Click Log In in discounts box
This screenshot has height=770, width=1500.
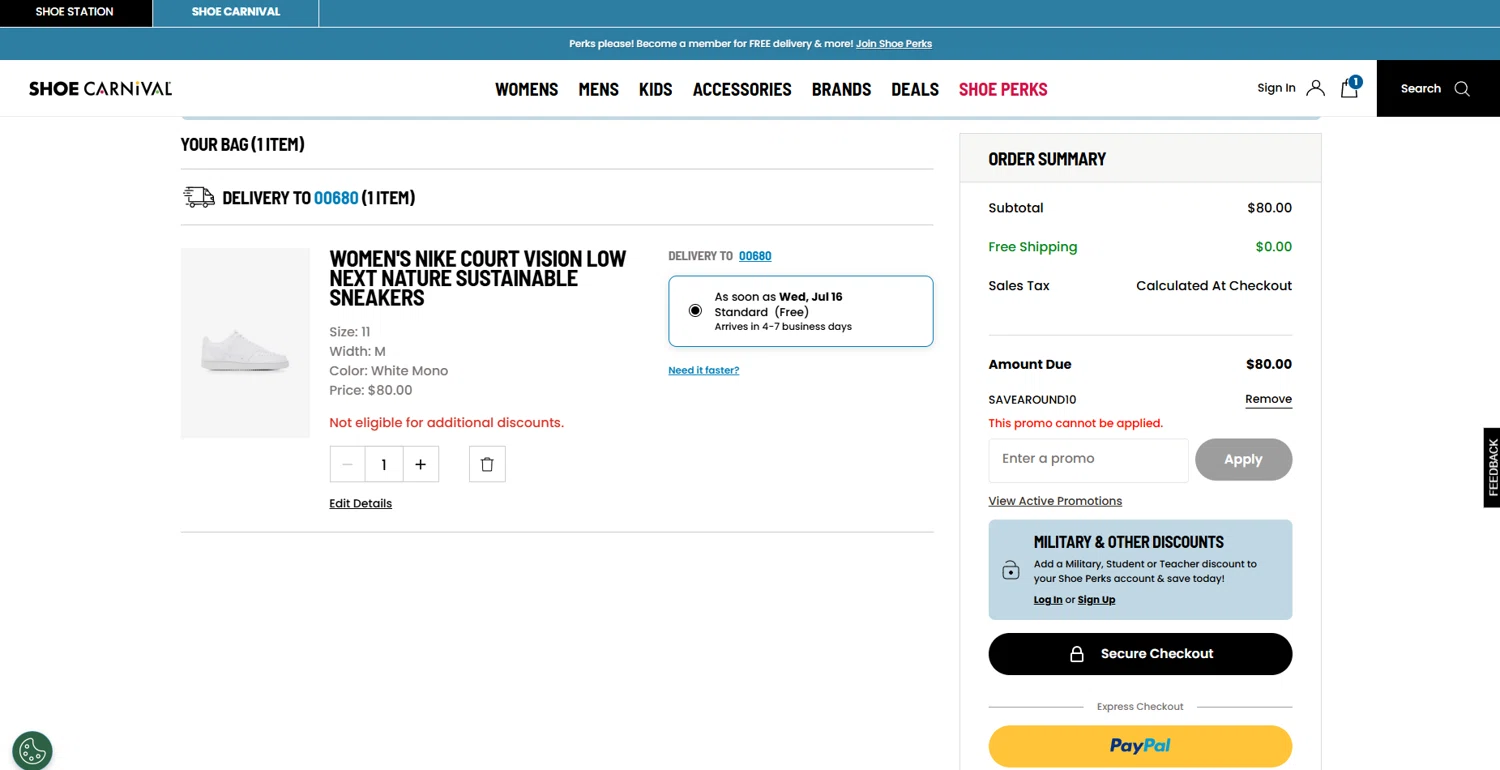(1048, 600)
